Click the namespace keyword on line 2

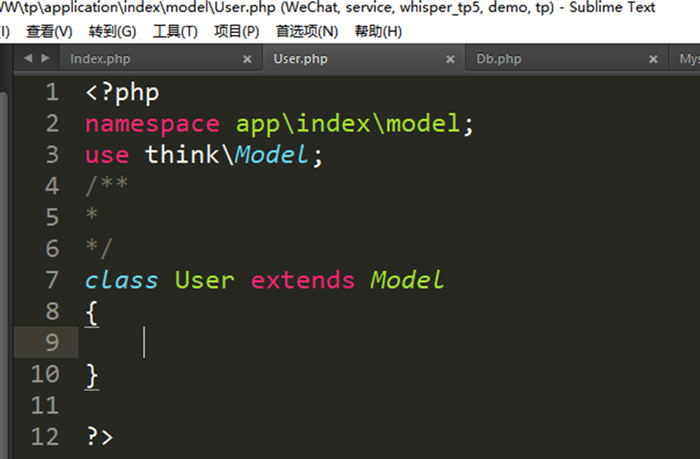(x=152, y=125)
